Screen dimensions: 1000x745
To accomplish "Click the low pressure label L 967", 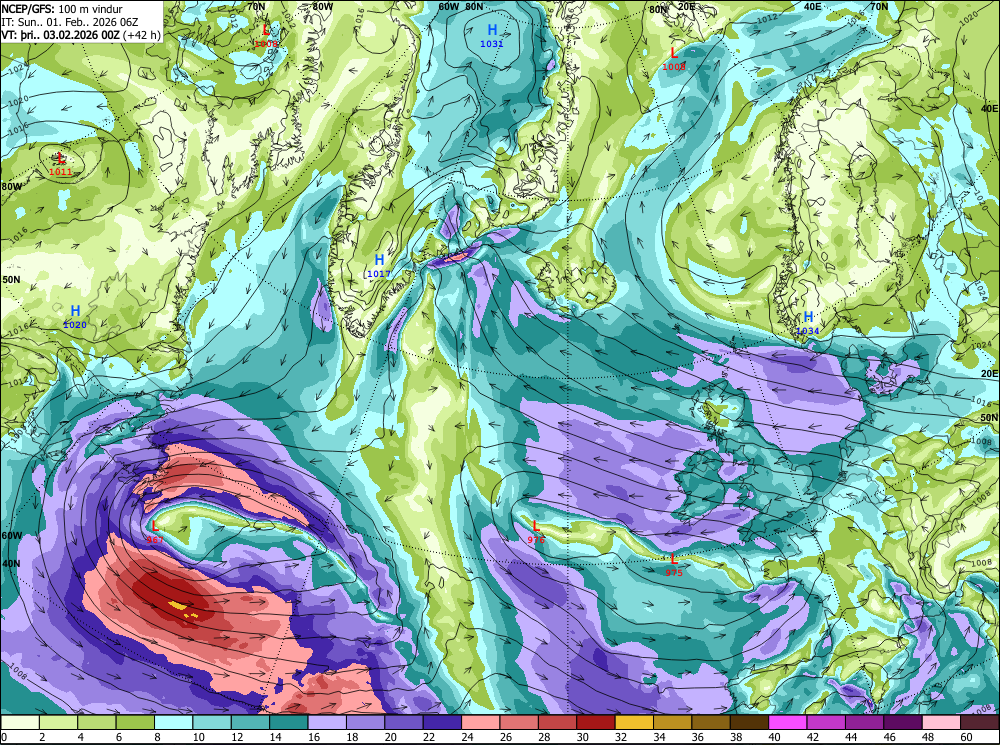I will 154,532.
